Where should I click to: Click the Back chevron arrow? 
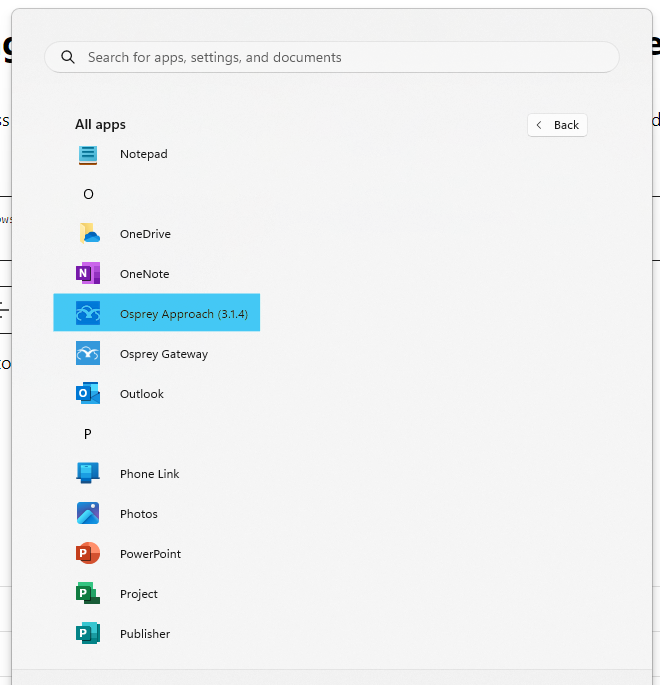(539, 125)
